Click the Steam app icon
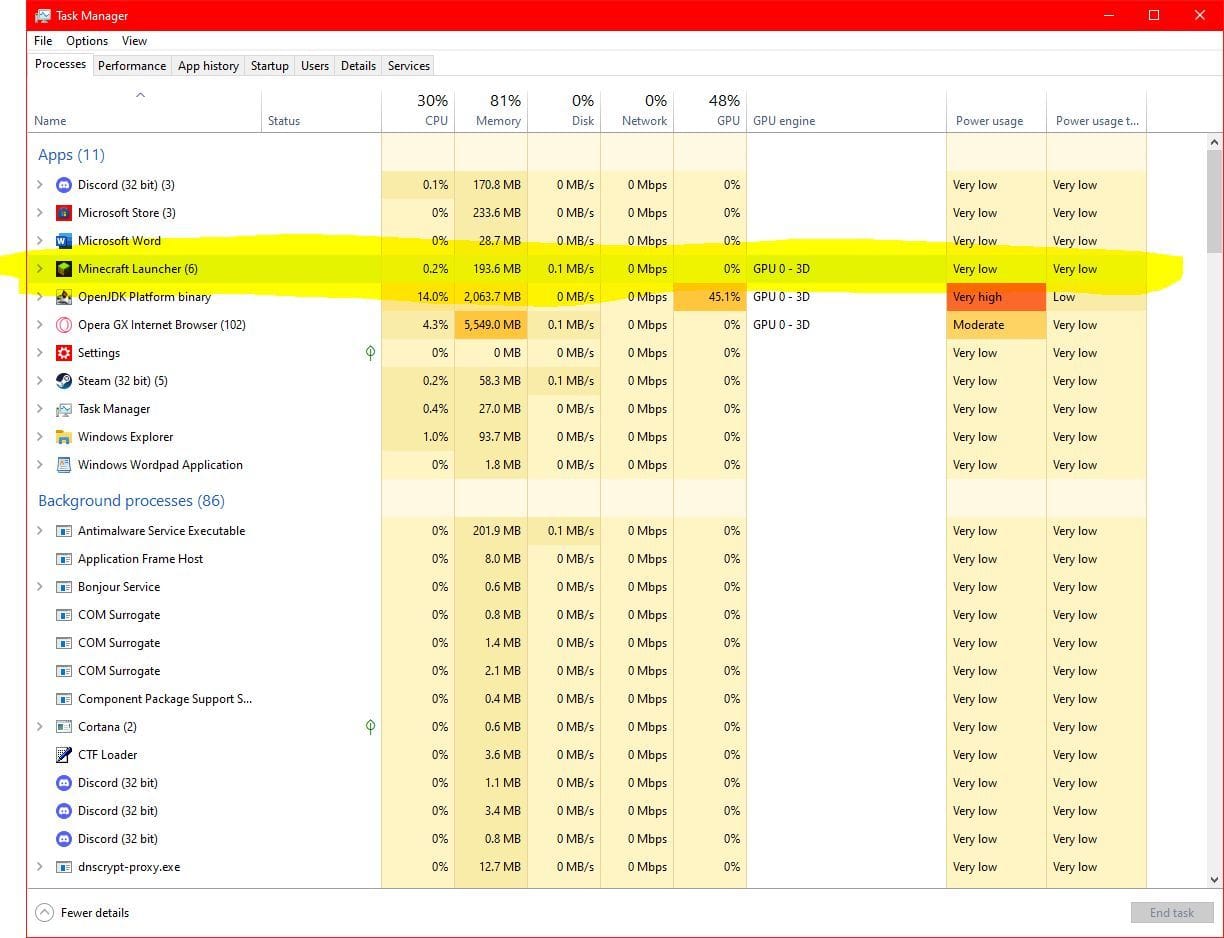This screenshot has height=938, width=1224. tap(63, 381)
